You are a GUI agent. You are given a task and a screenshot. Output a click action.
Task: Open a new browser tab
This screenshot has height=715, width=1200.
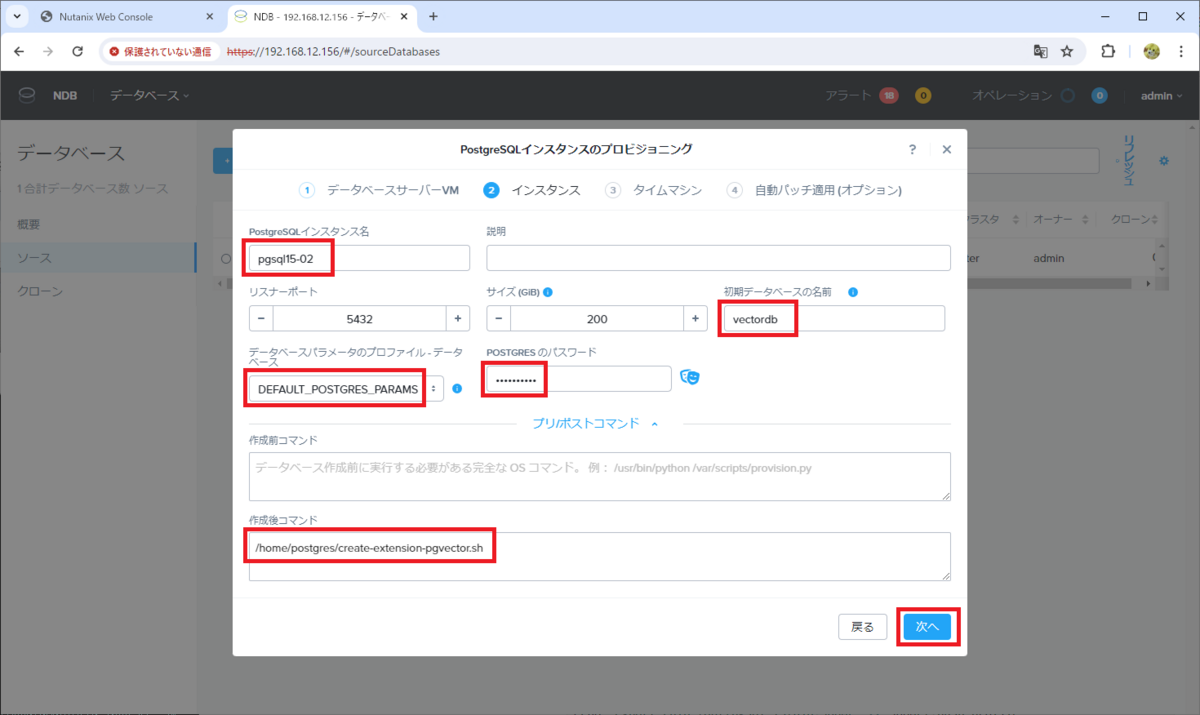433,17
